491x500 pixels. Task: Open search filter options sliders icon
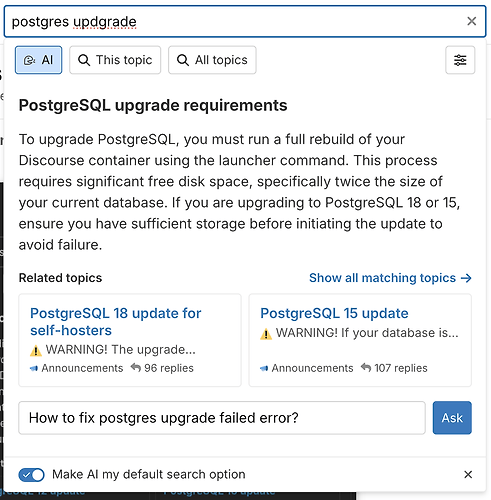460,60
